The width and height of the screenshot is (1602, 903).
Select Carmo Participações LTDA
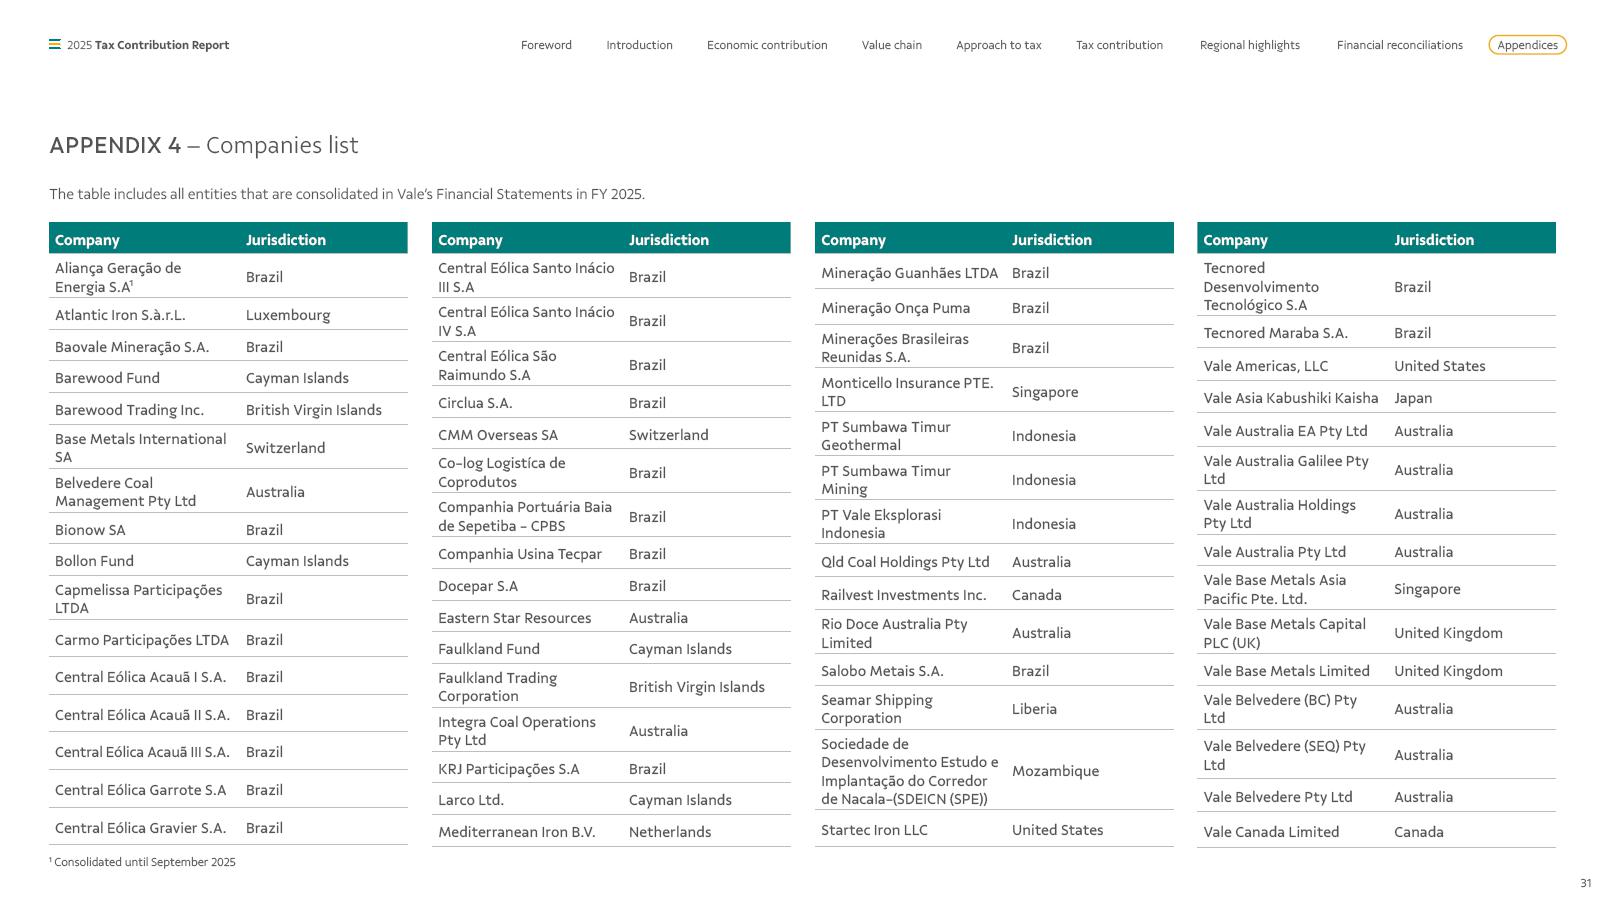tap(142, 640)
